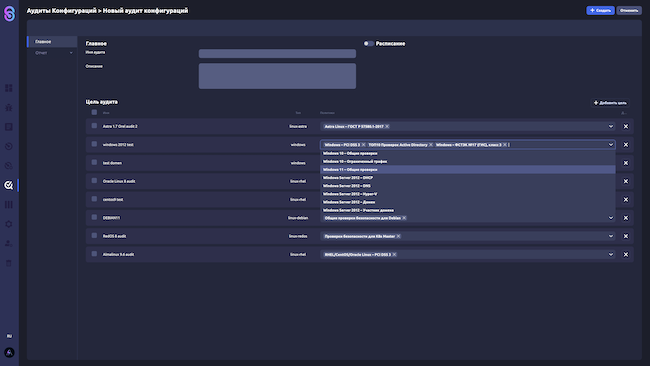
Task: Click the app logo at top left
Action: (x=9, y=13)
